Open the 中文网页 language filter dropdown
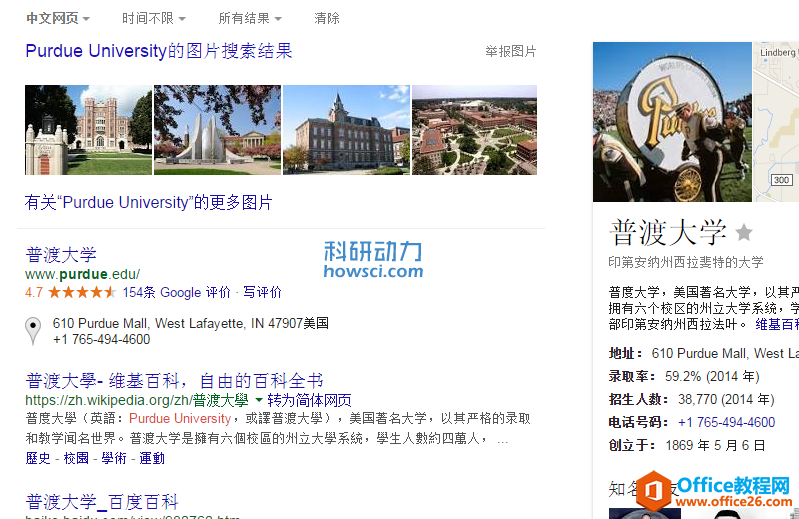This screenshot has height=519, width=799. 58,18
